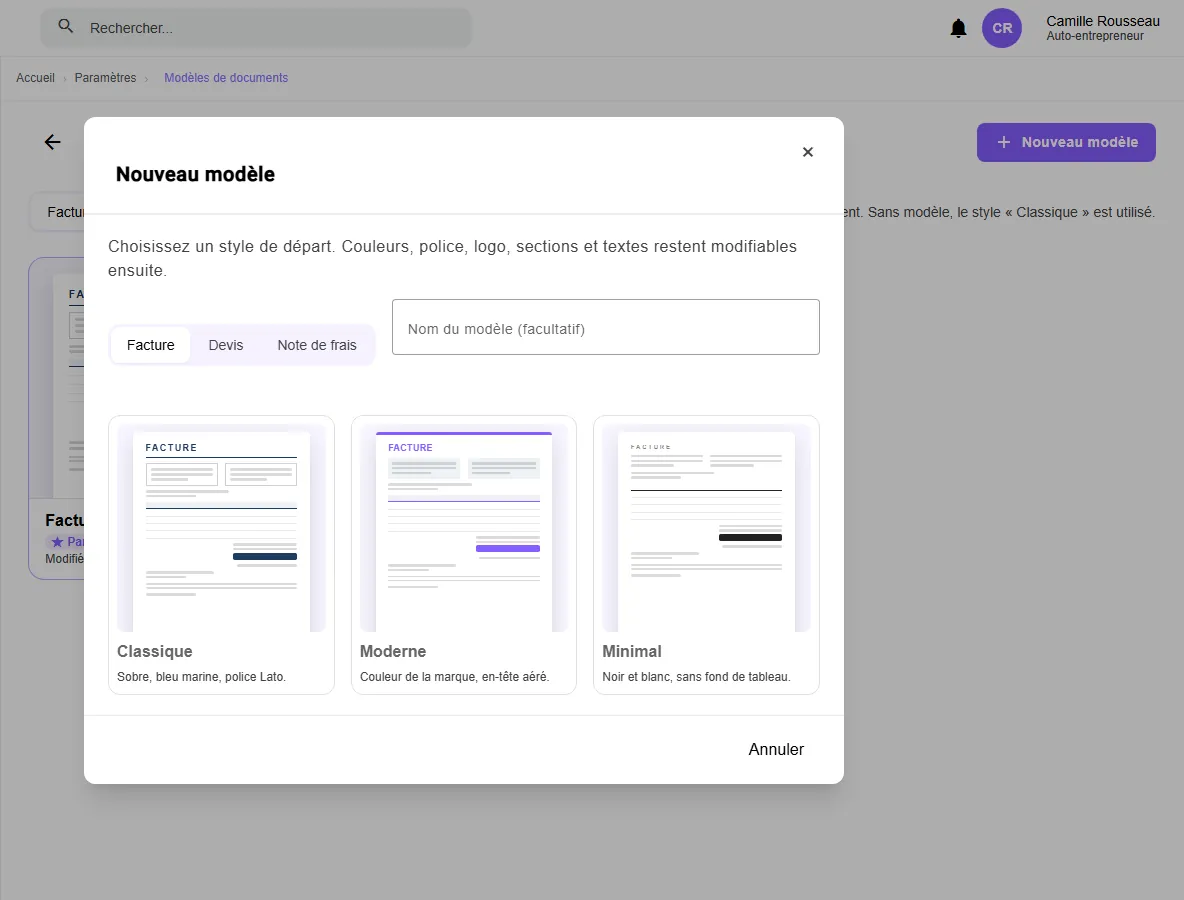Click the Rechercher search field
The width and height of the screenshot is (1184, 900).
click(256, 28)
